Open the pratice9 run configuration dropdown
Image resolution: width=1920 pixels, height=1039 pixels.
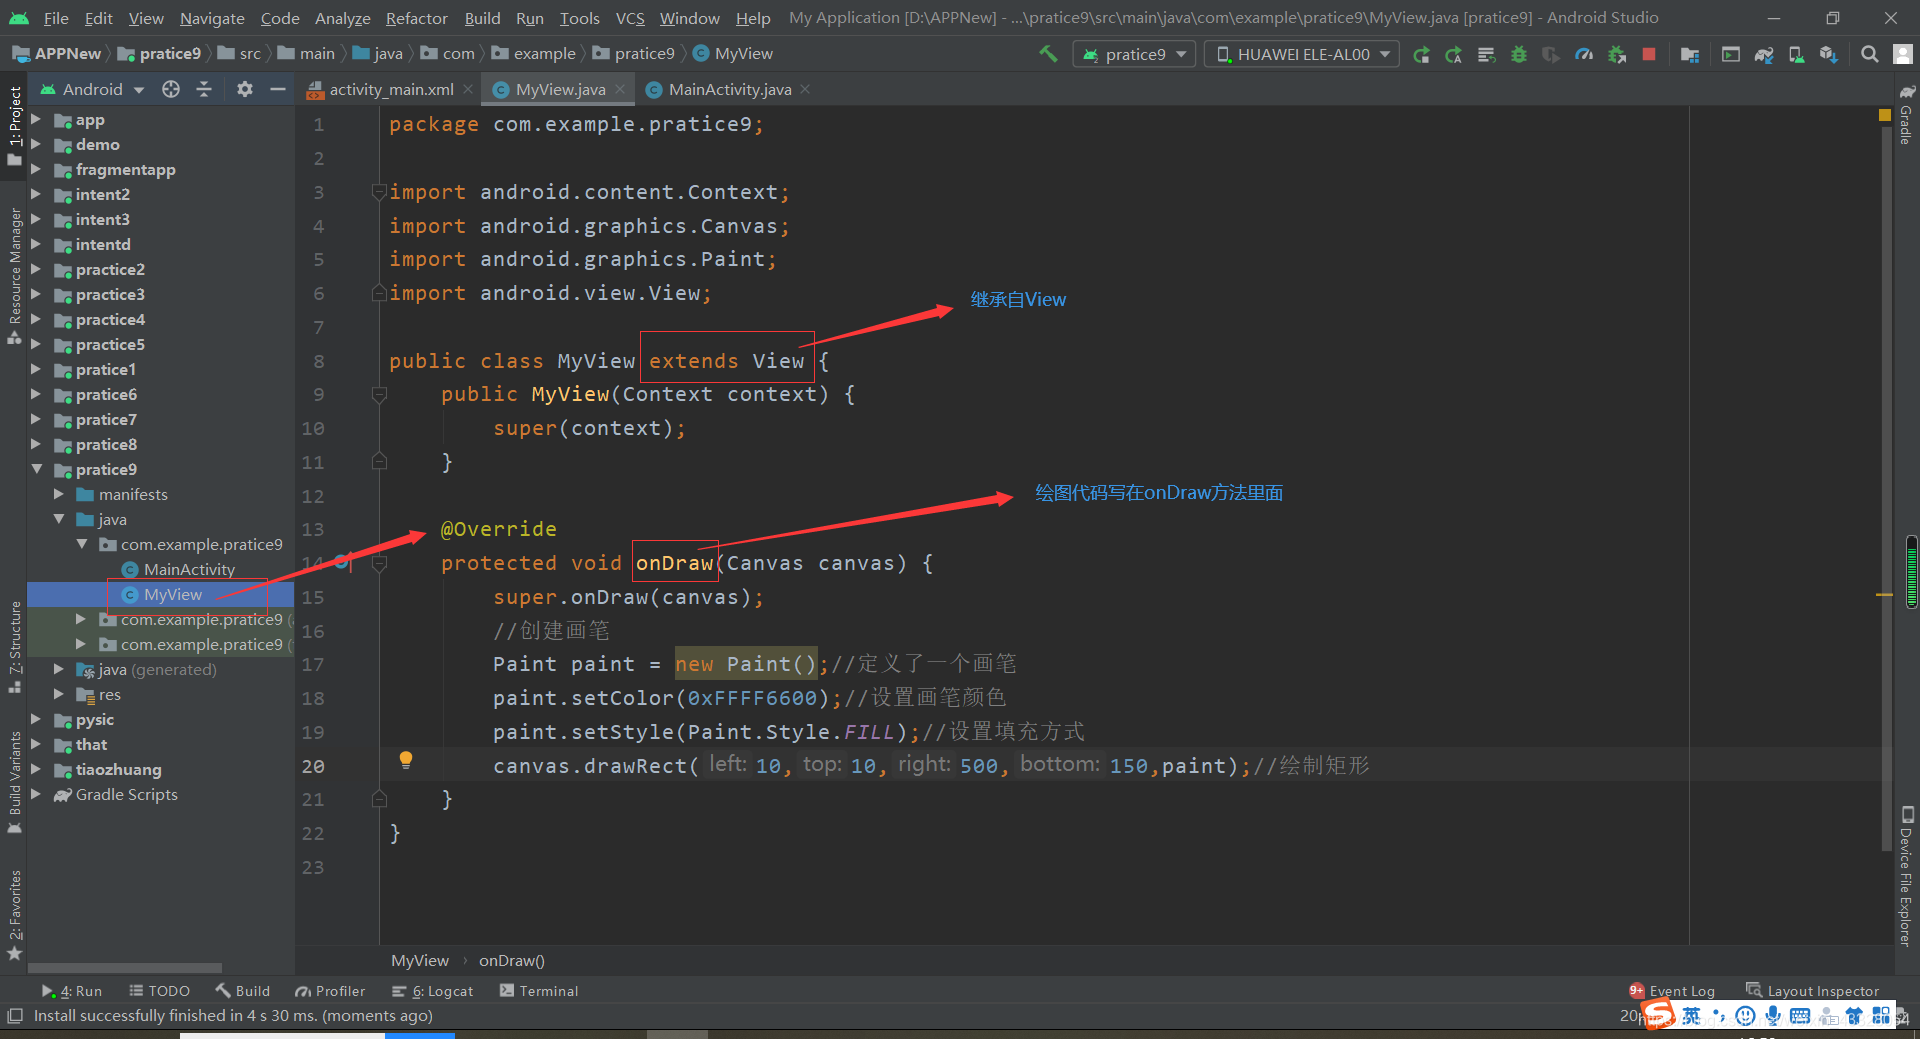coord(1135,54)
